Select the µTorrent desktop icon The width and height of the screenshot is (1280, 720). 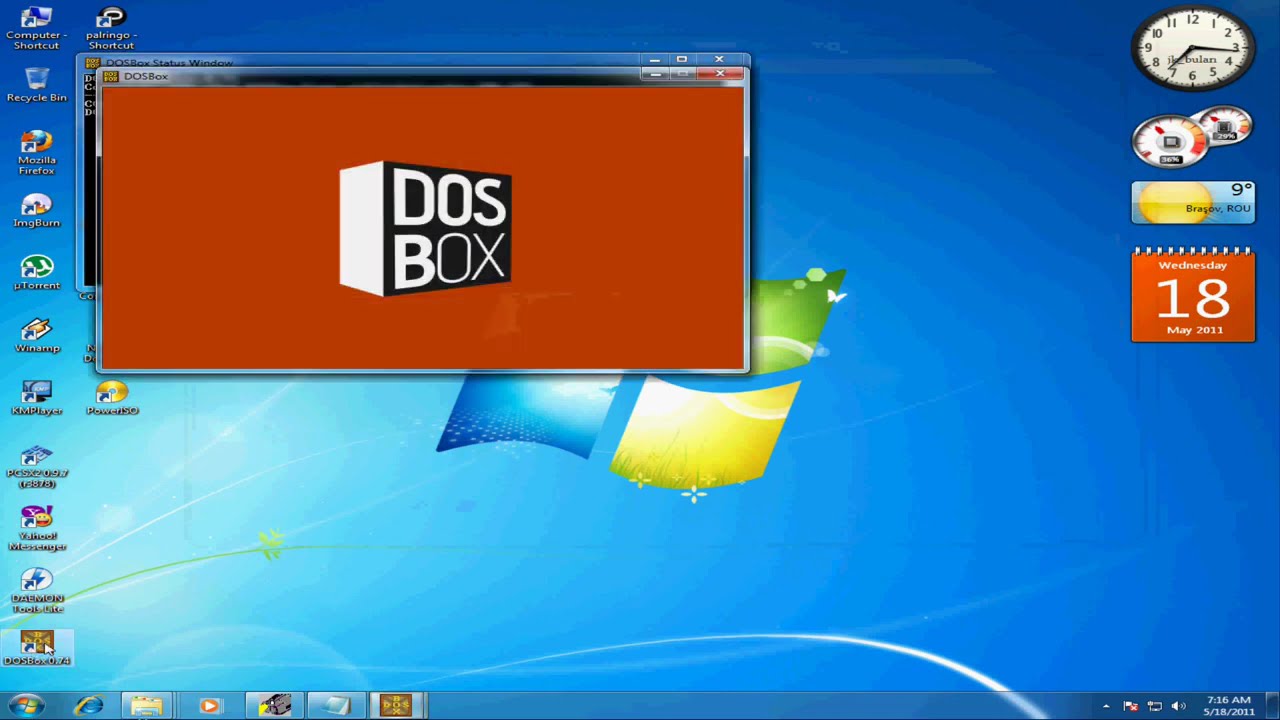36,273
